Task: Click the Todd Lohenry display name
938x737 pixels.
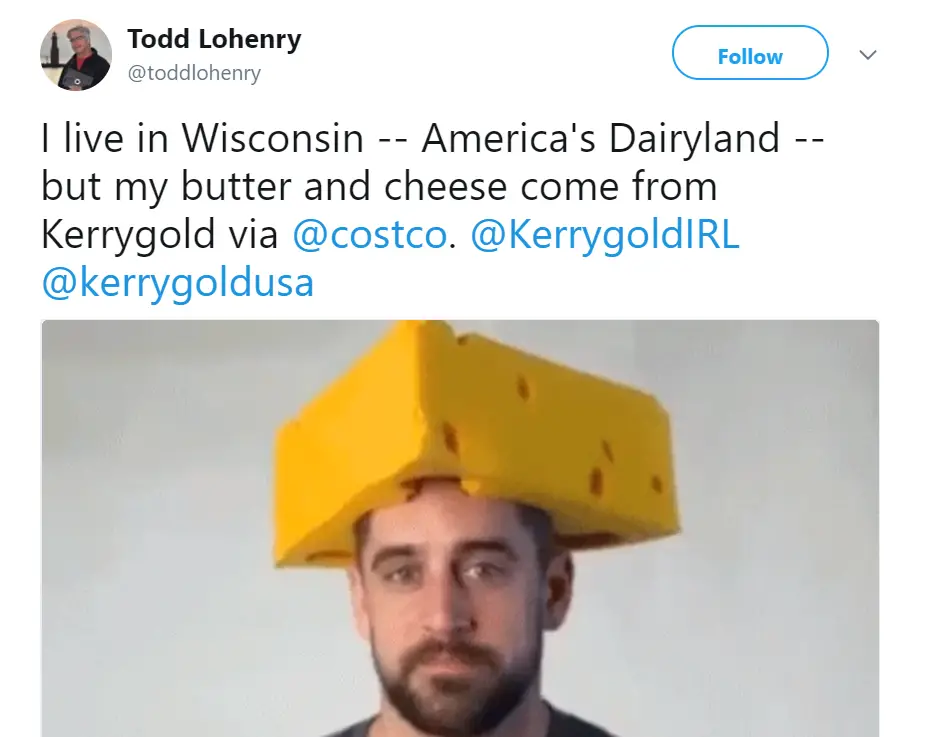Action: click(x=214, y=39)
